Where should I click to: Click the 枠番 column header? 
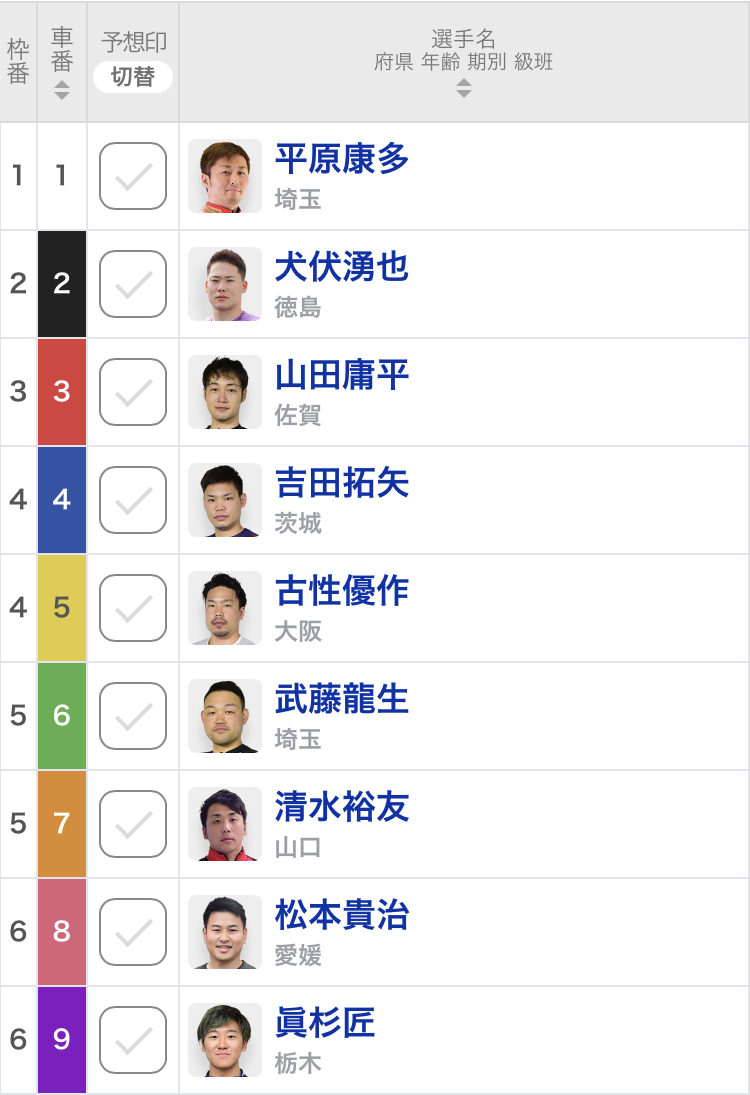pyautogui.click(x=18, y=62)
